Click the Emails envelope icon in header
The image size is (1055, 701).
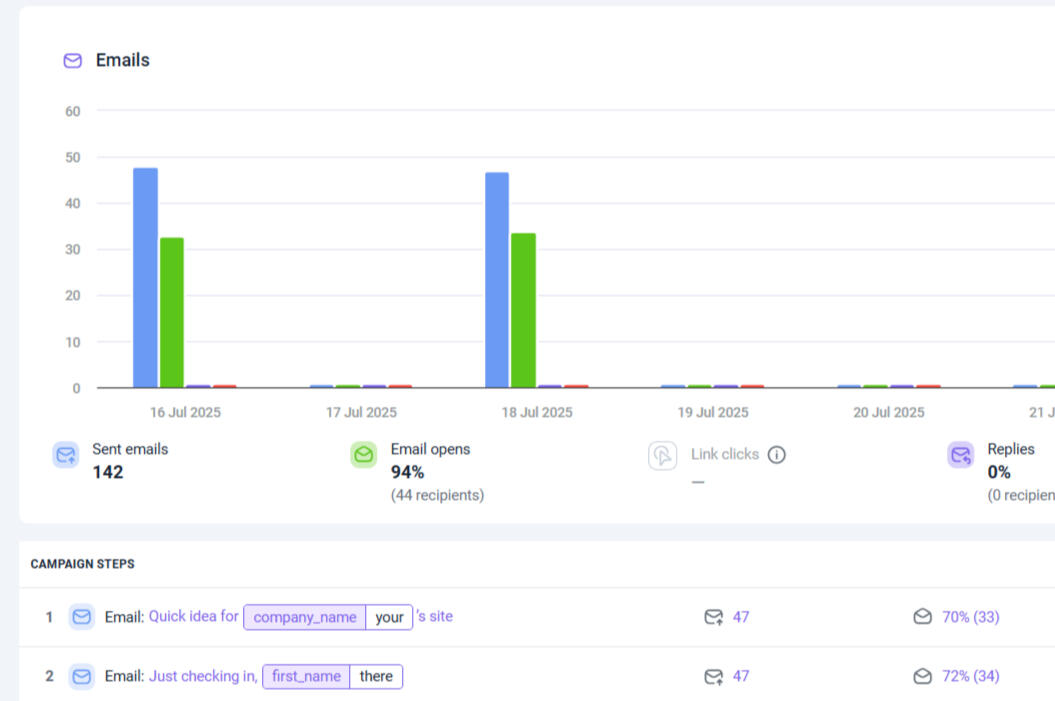72,61
